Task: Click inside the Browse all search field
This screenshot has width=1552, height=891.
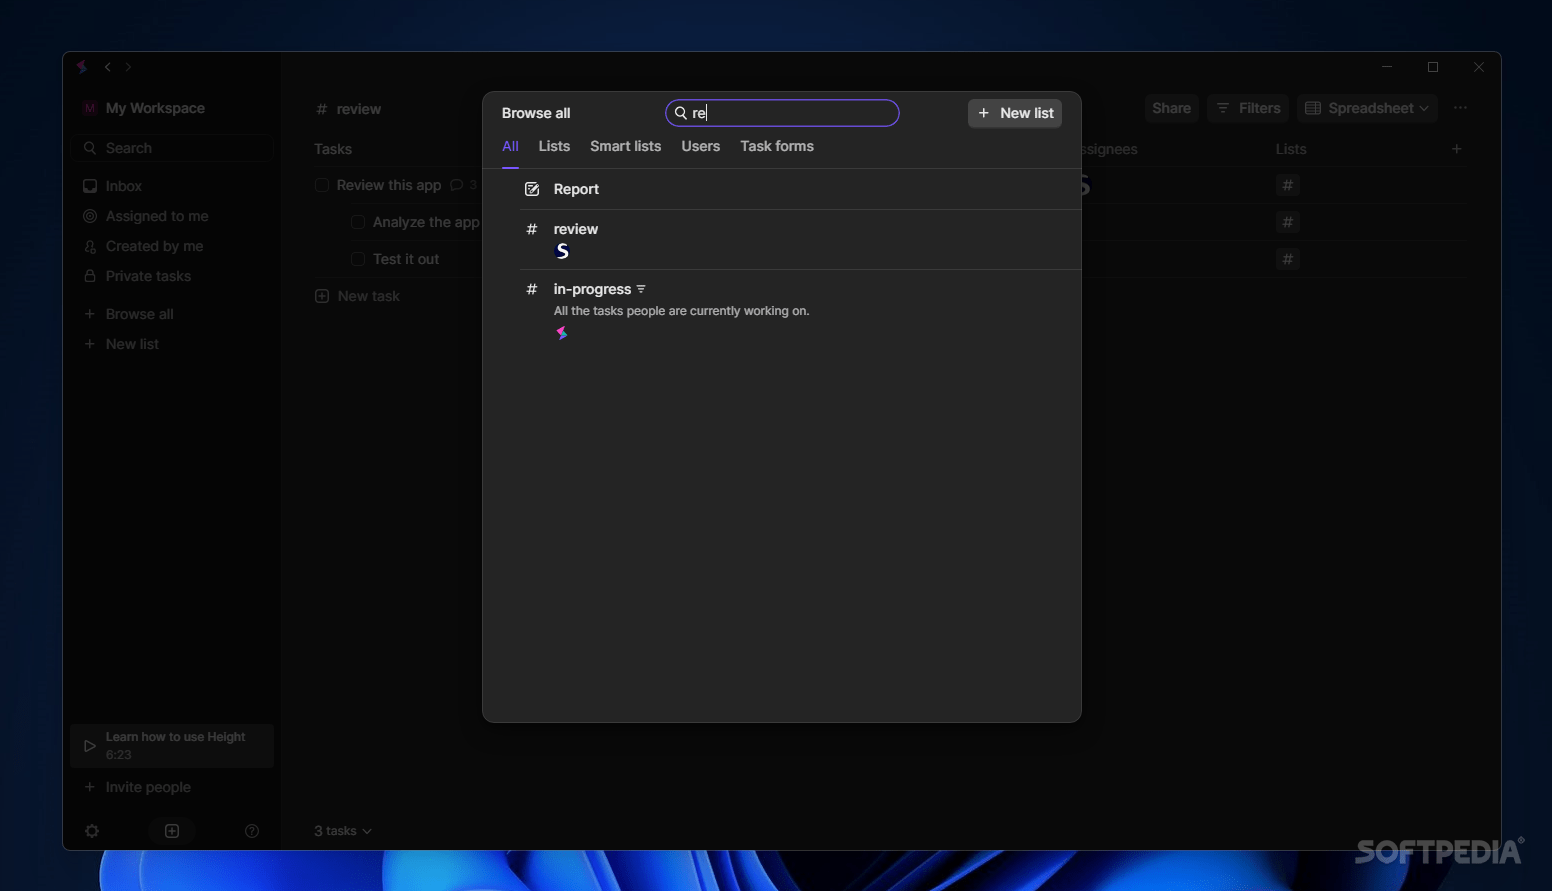Action: (x=782, y=113)
